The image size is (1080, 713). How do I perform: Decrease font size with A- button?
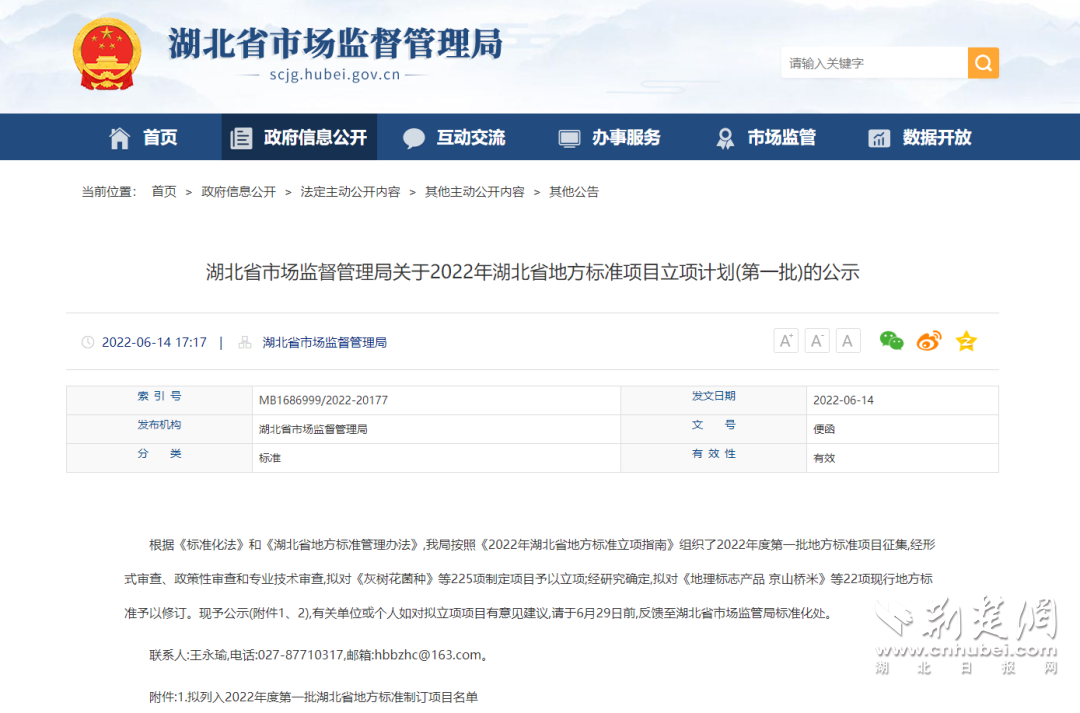tap(817, 341)
